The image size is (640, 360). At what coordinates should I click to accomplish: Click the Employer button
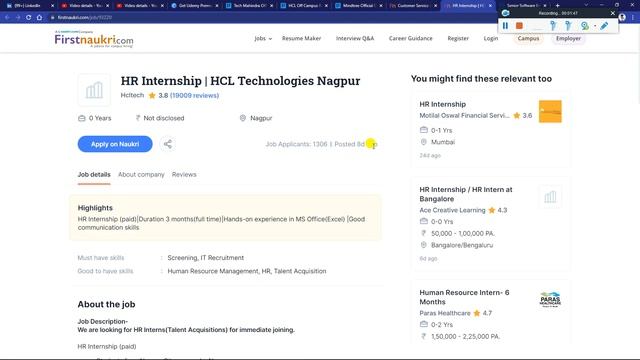pos(568,38)
